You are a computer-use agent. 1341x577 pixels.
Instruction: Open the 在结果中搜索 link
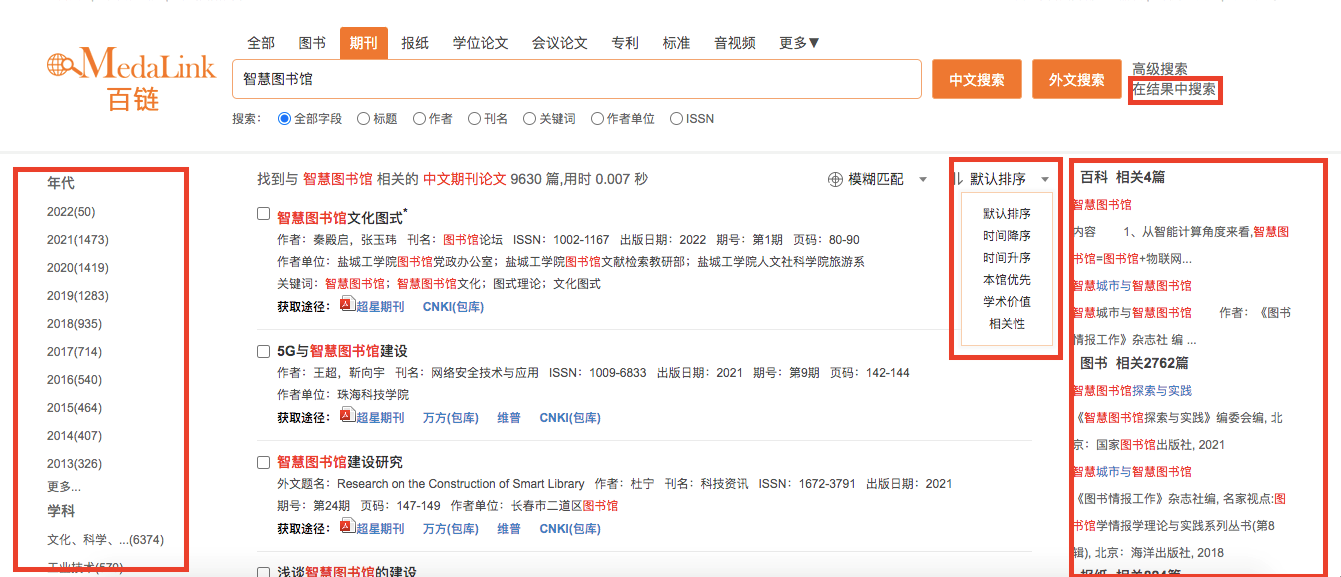coord(1174,89)
